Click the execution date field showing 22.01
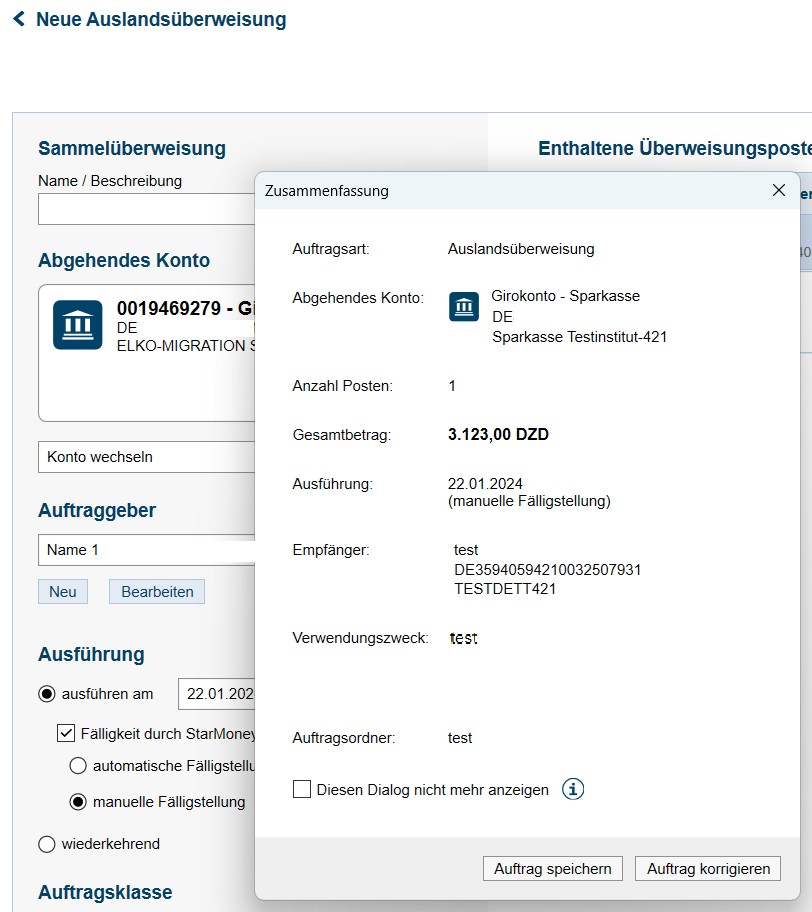Image resolution: width=812 pixels, height=912 pixels. (x=216, y=694)
